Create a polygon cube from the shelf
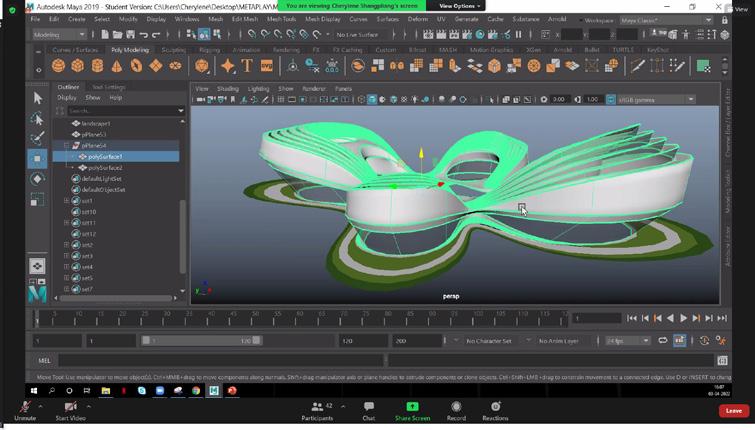Image resolution: width=755 pixels, height=430 pixels. coord(78,66)
